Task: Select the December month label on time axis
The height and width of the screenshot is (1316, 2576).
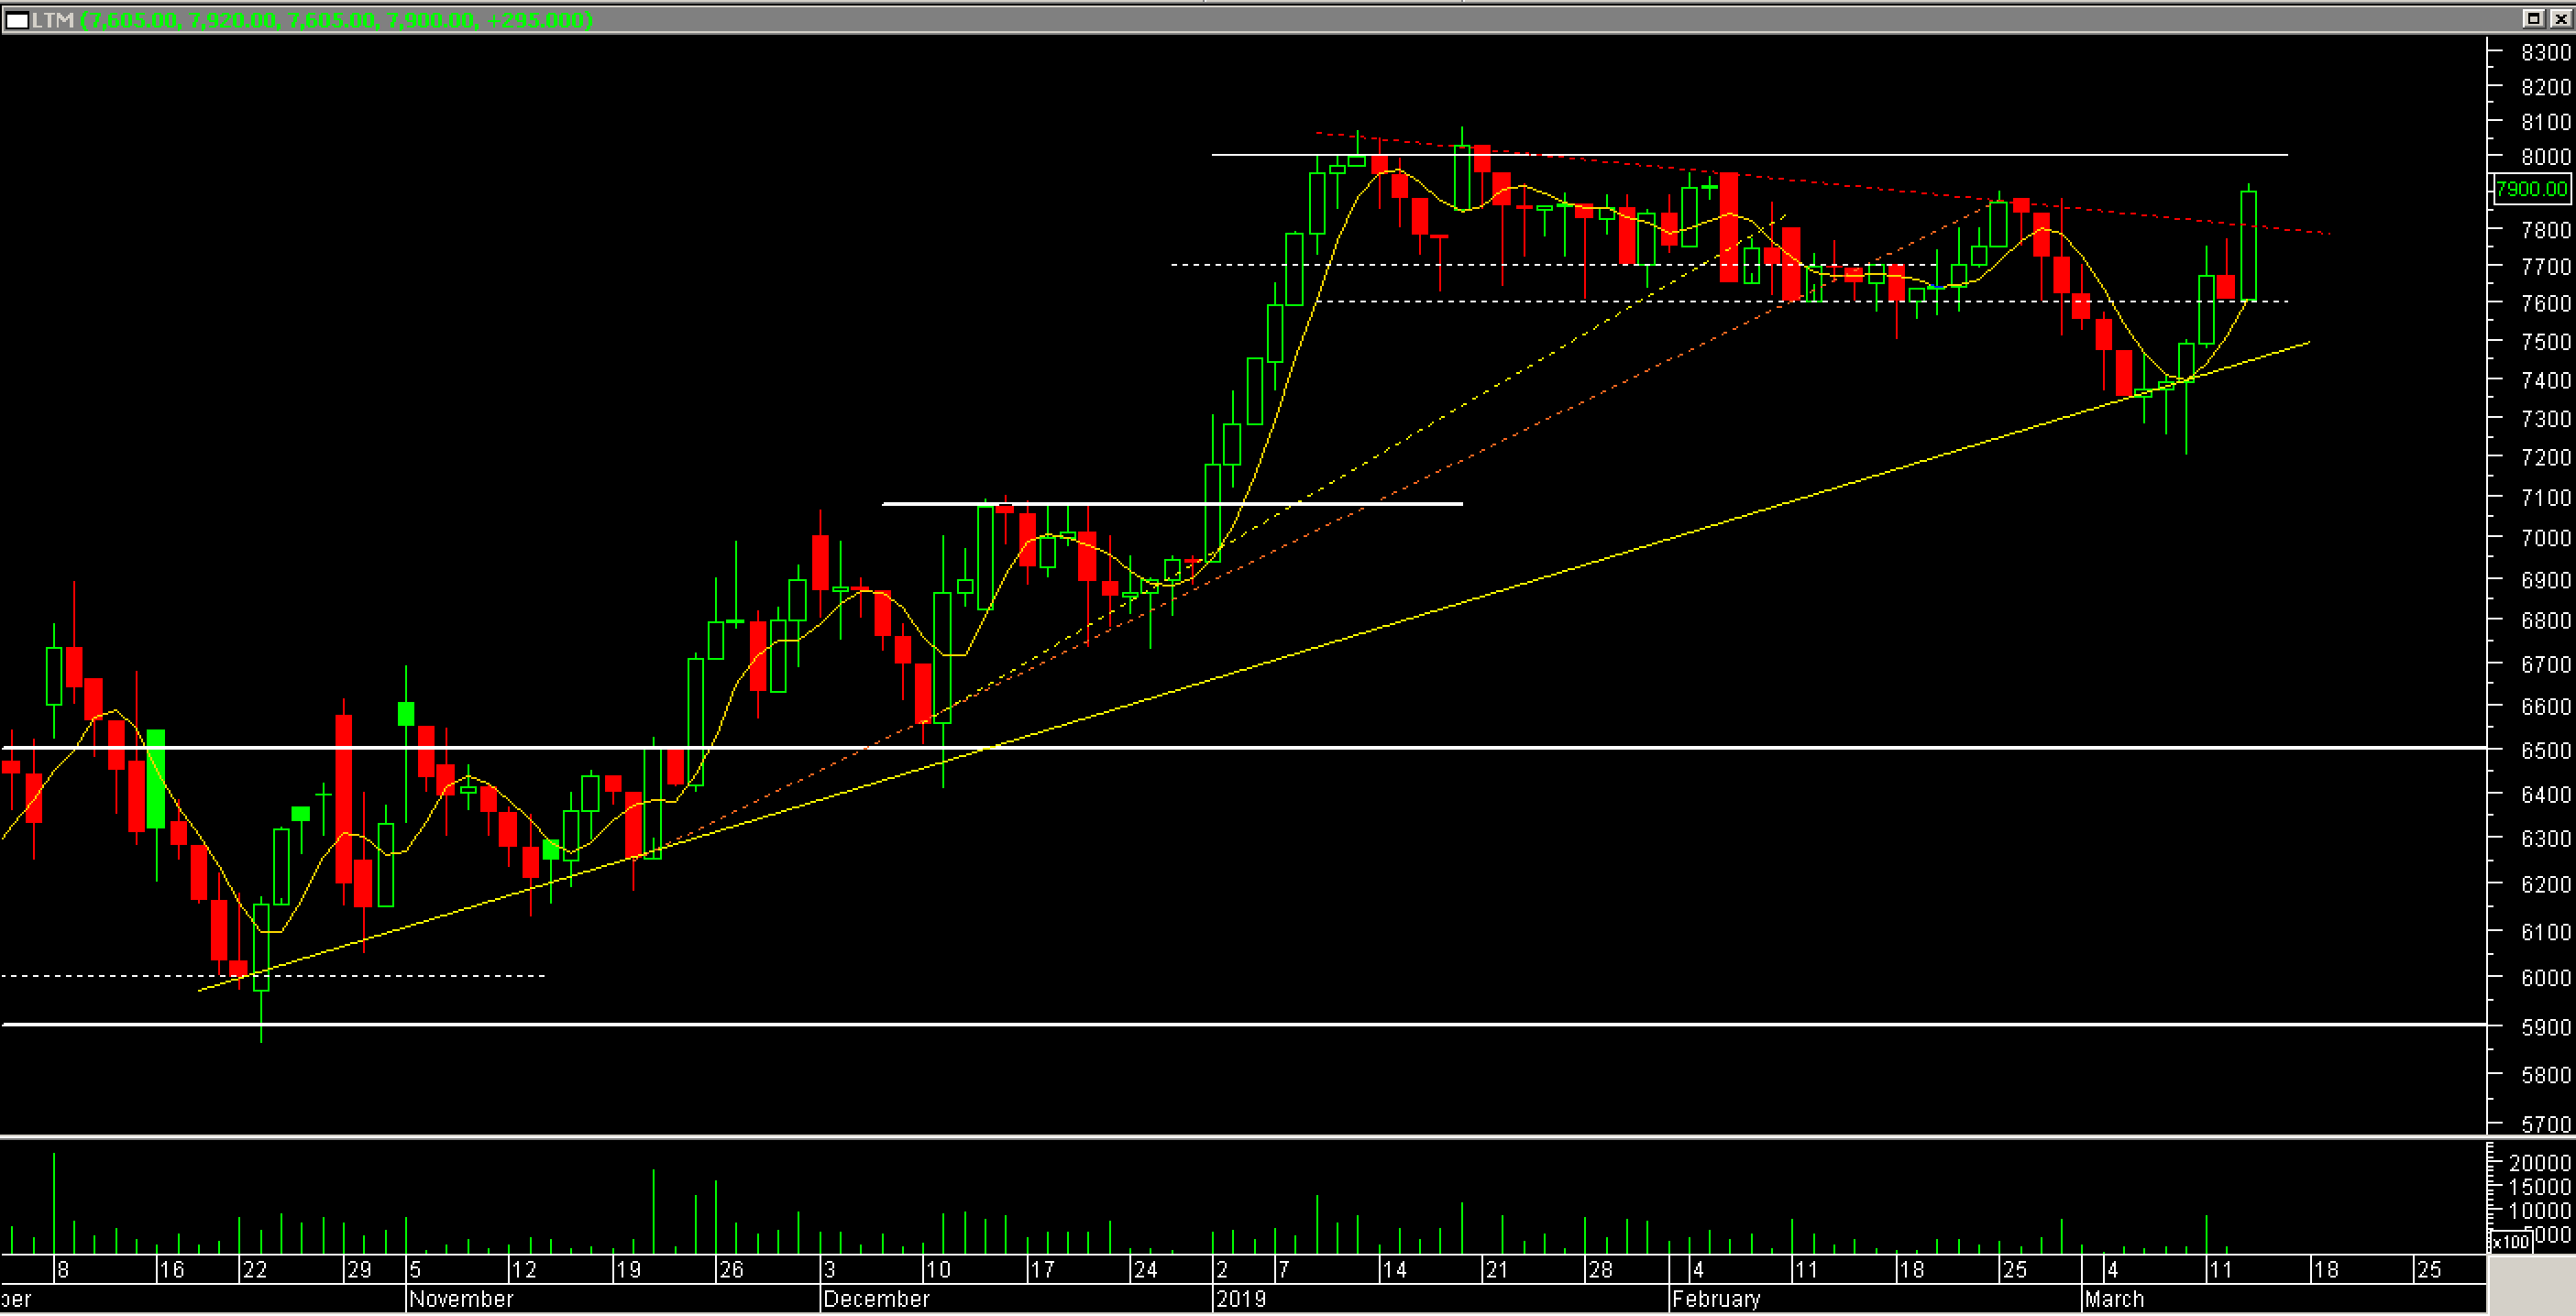Action: [x=877, y=1299]
